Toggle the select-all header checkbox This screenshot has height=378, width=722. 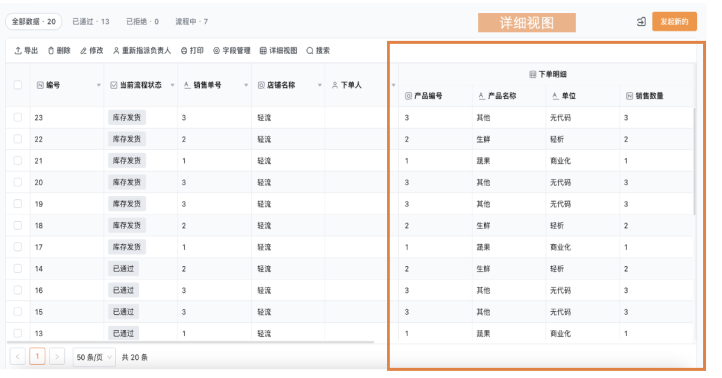pyautogui.click(x=17, y=85)
